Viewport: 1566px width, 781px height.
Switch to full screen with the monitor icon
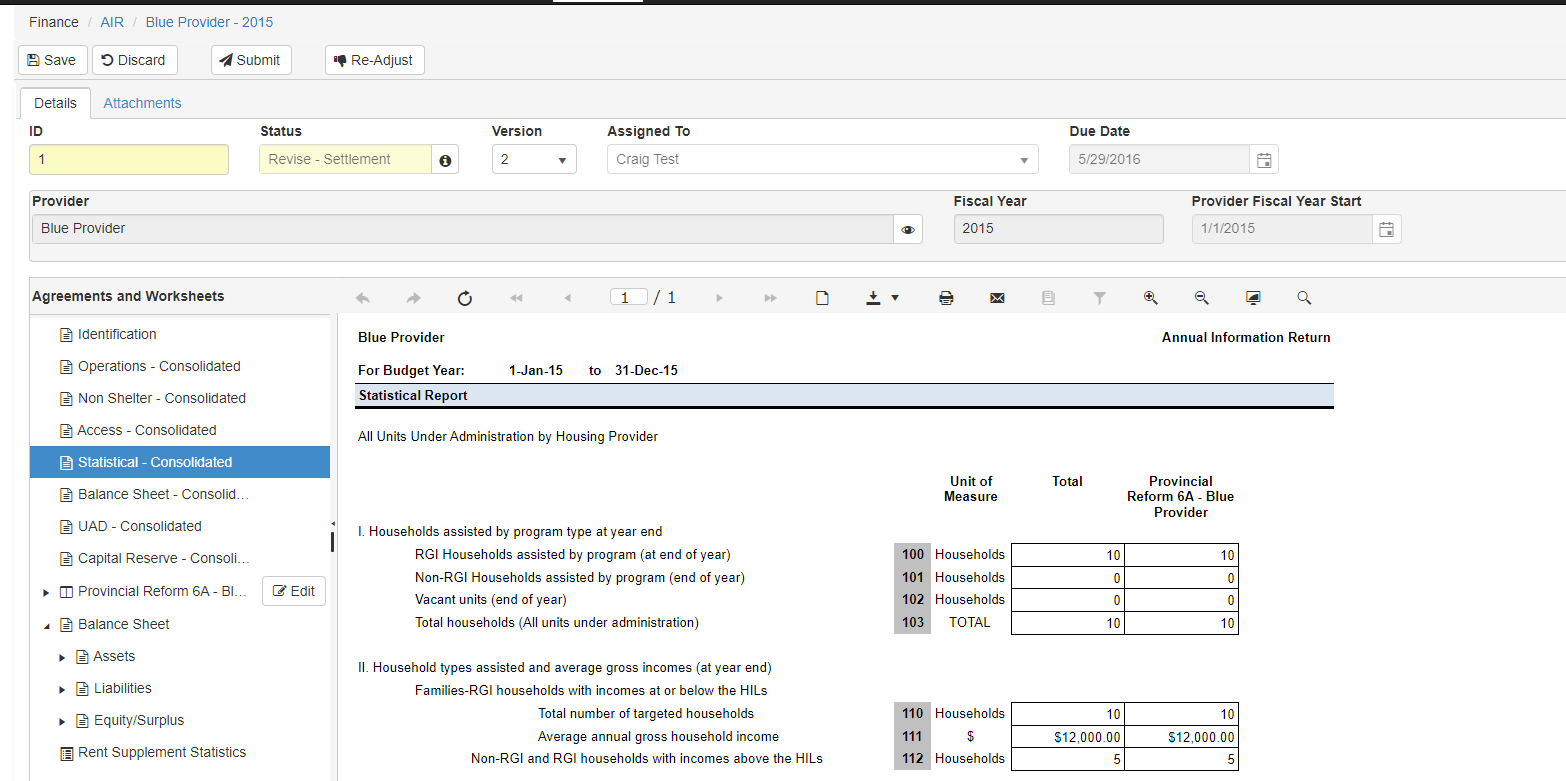pyautogui.click(x=1253, y=298)
